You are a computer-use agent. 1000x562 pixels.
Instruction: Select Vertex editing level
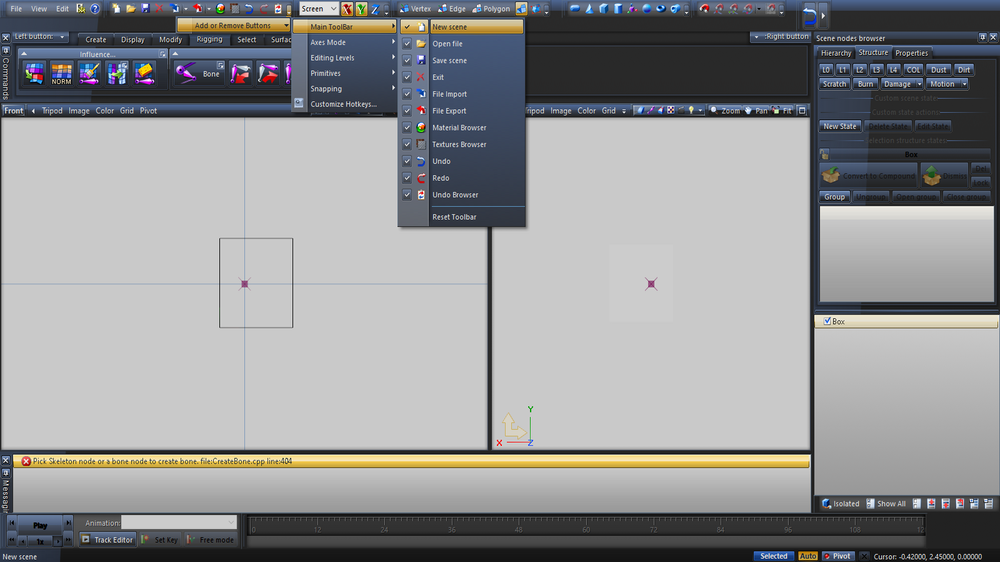(415, 8)
